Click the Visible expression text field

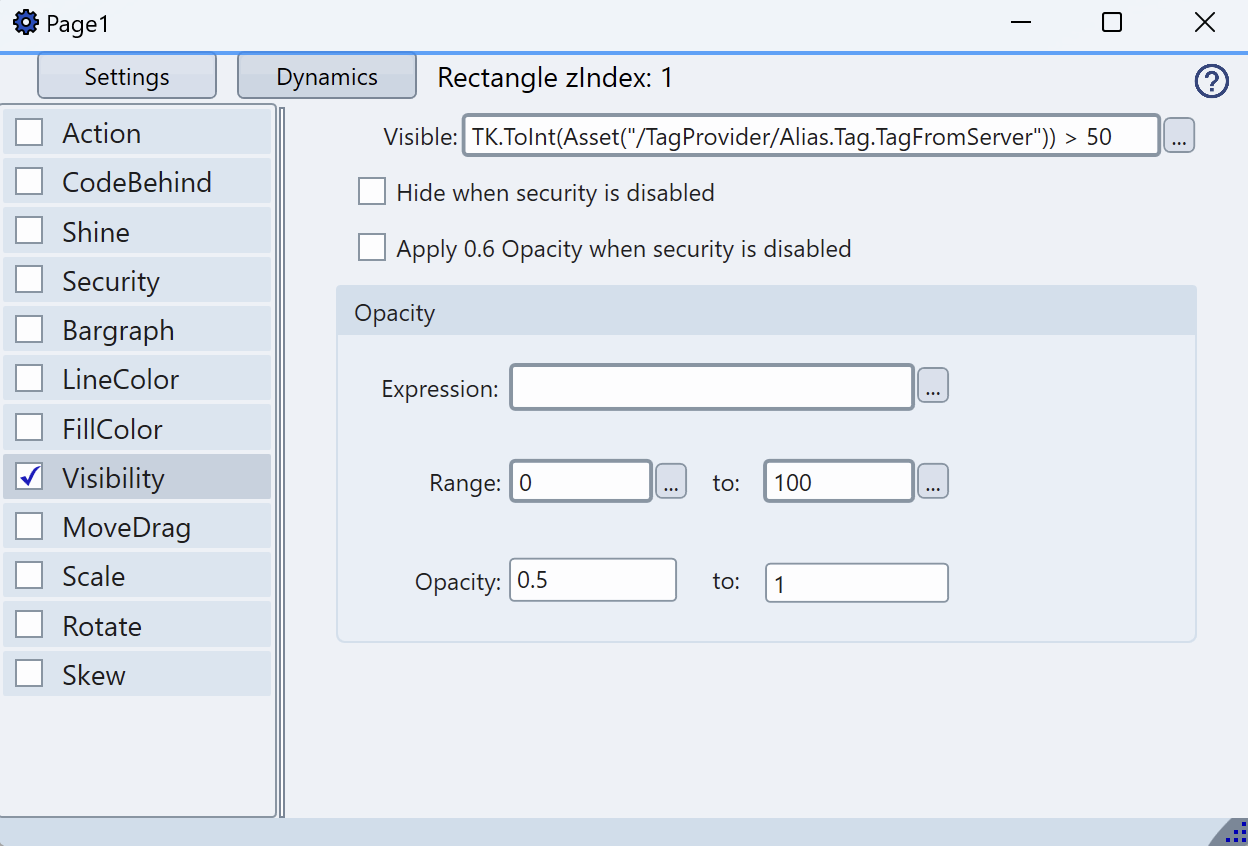tap(810, 137)
